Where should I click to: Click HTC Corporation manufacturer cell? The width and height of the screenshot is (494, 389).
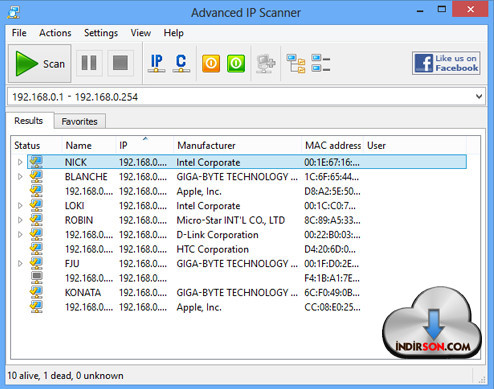(x=213, y=249)
